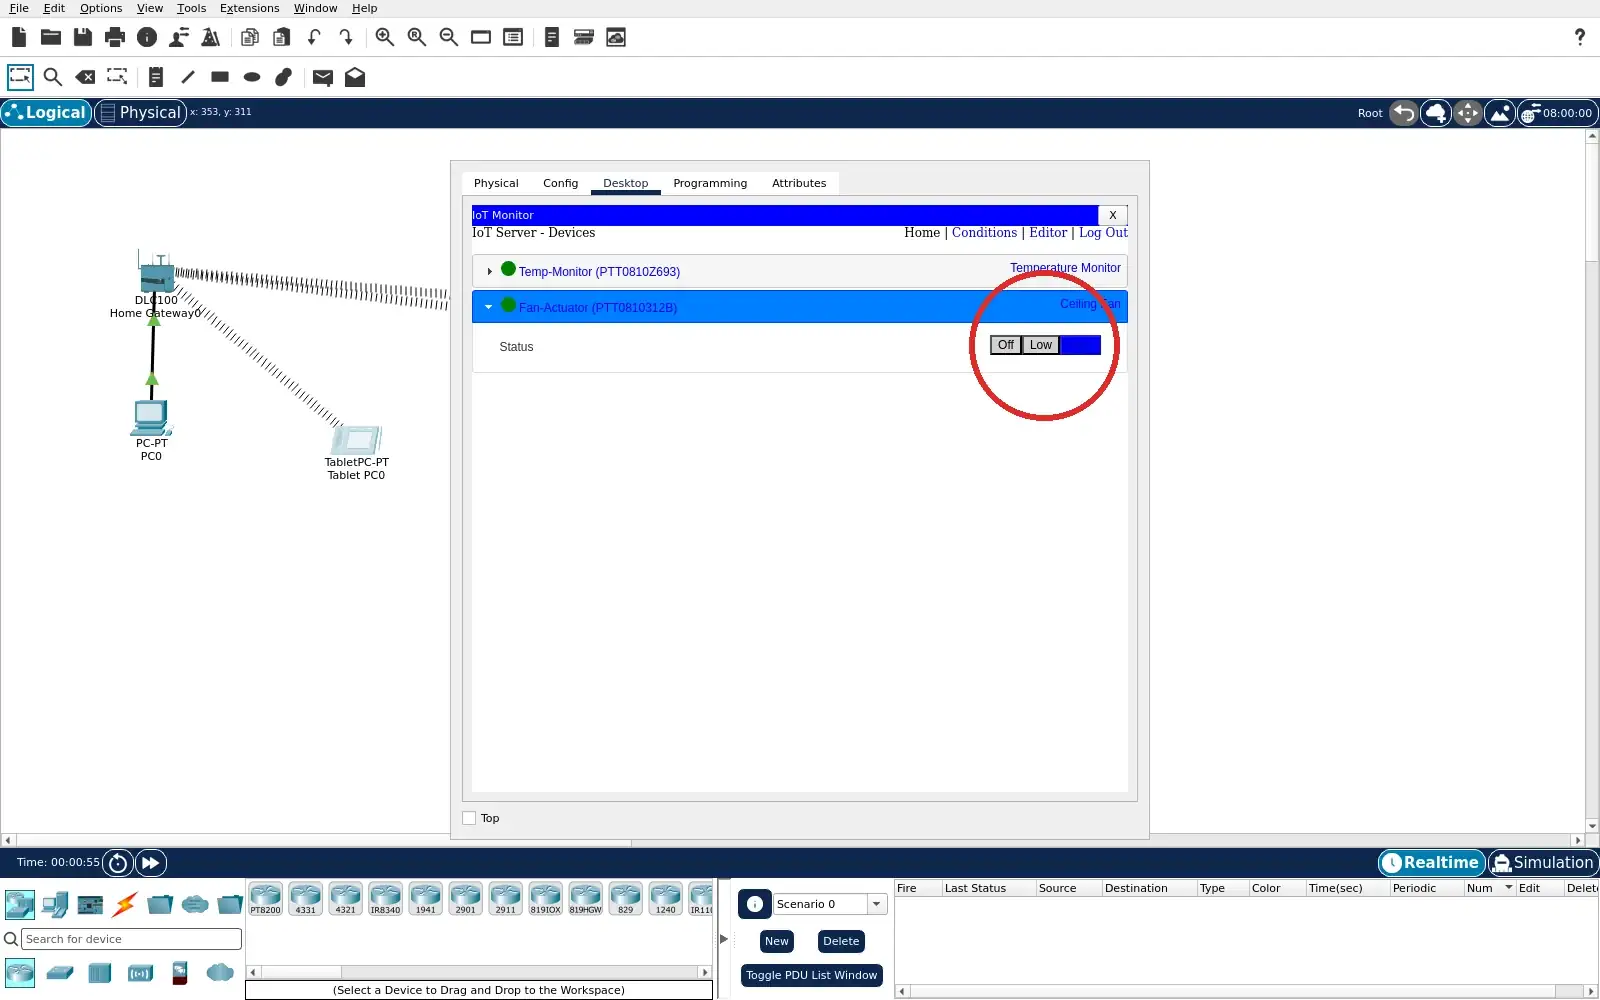
Task: Set fan status to Off
Action: [1006, 345]
